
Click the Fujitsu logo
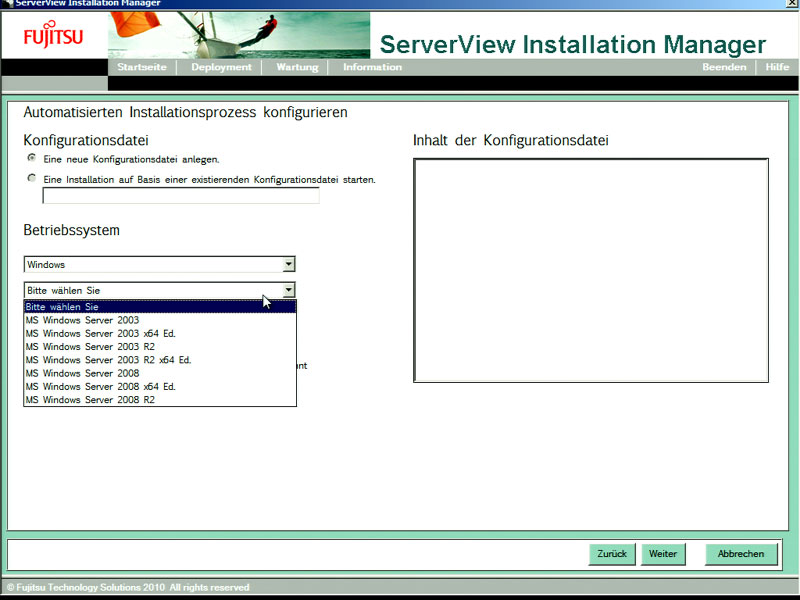53,34
